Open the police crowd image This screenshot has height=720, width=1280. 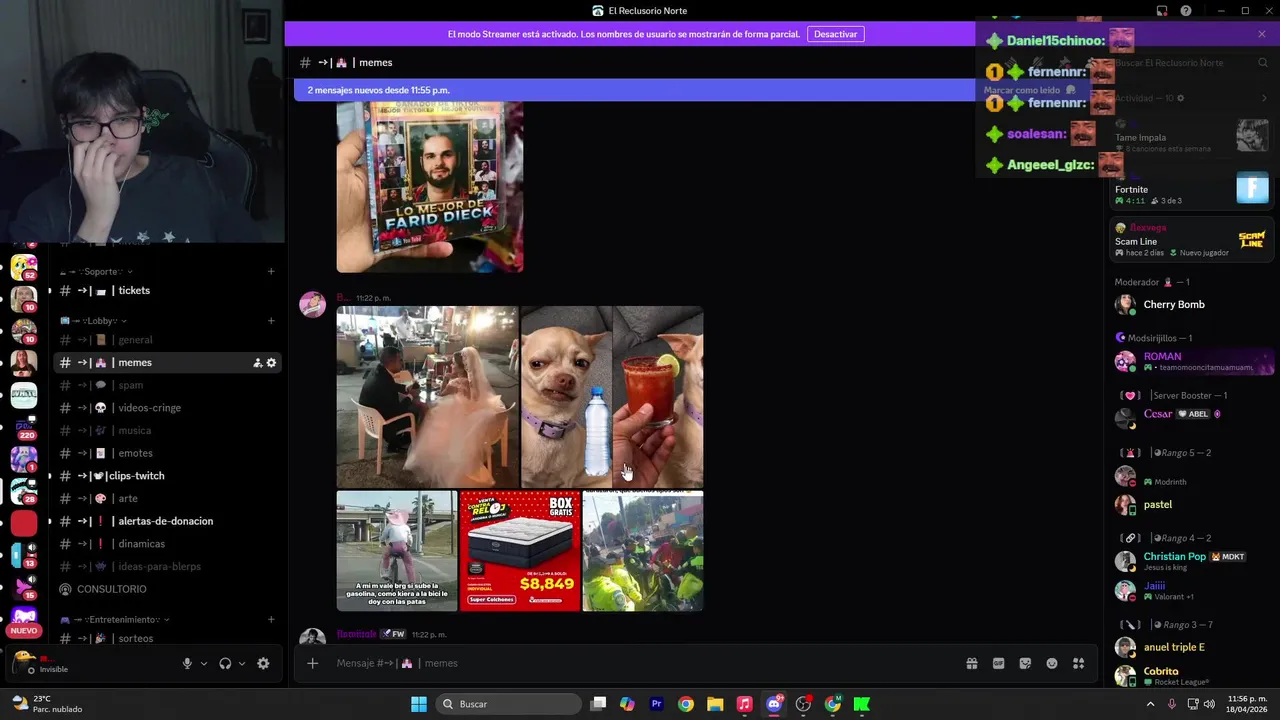(x=643, y=551)
